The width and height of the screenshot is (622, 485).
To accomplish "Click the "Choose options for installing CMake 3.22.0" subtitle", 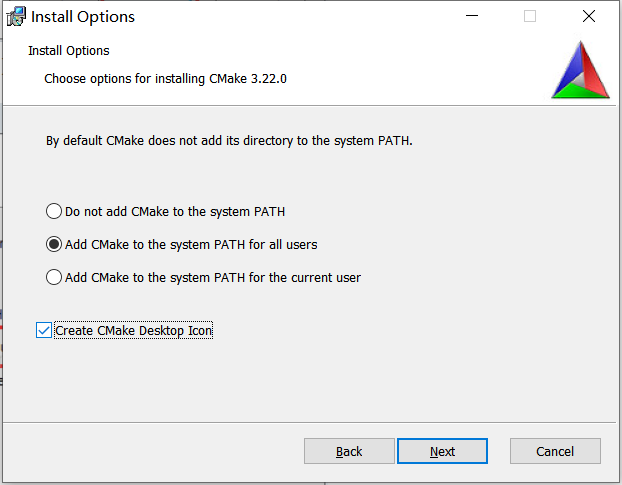I will click(166, 78).
